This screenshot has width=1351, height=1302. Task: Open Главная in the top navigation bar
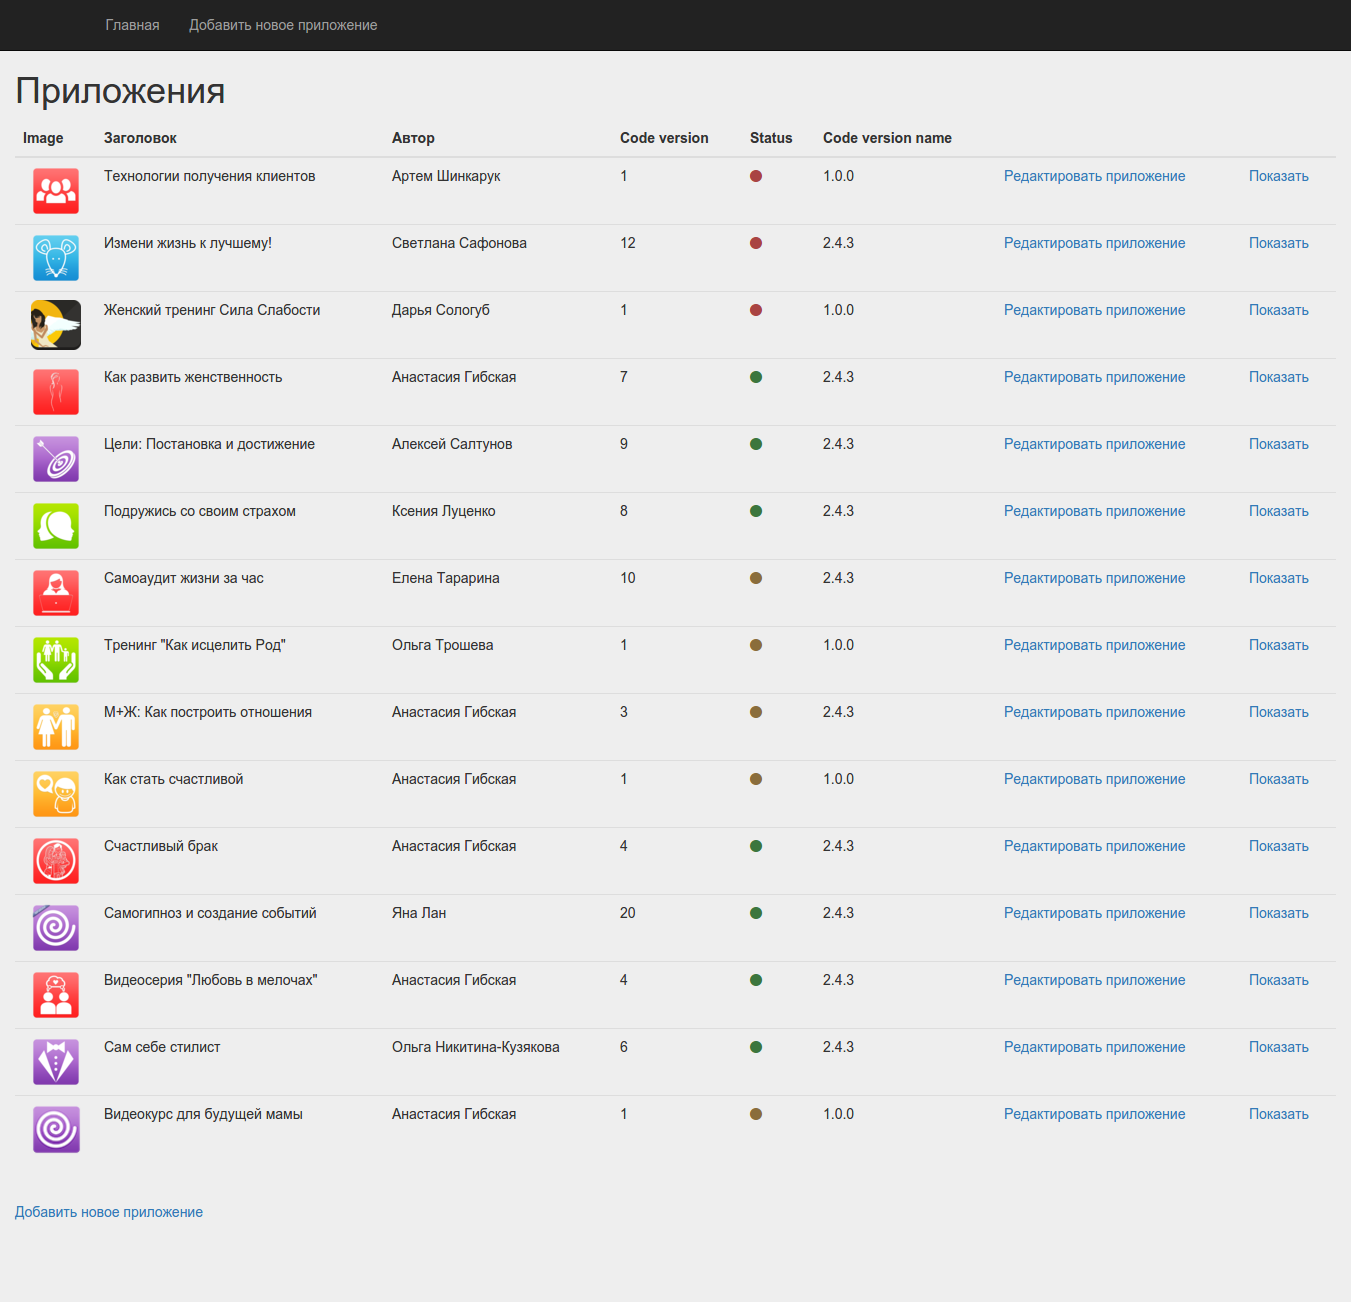132,25
